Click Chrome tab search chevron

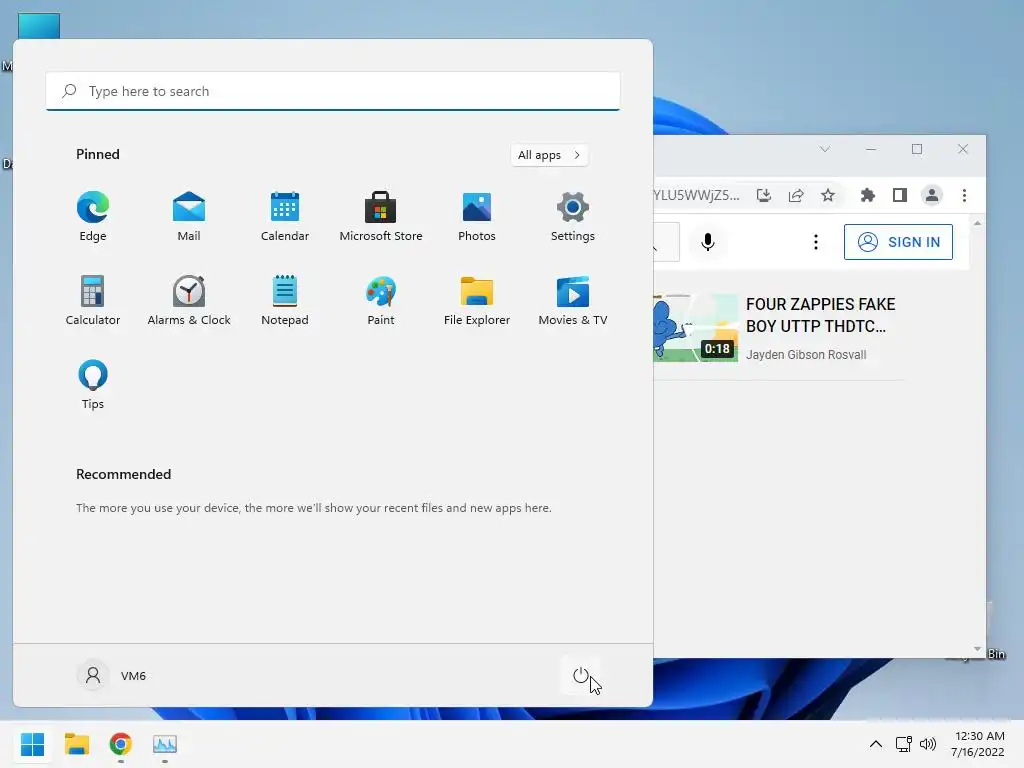point(825,150)
